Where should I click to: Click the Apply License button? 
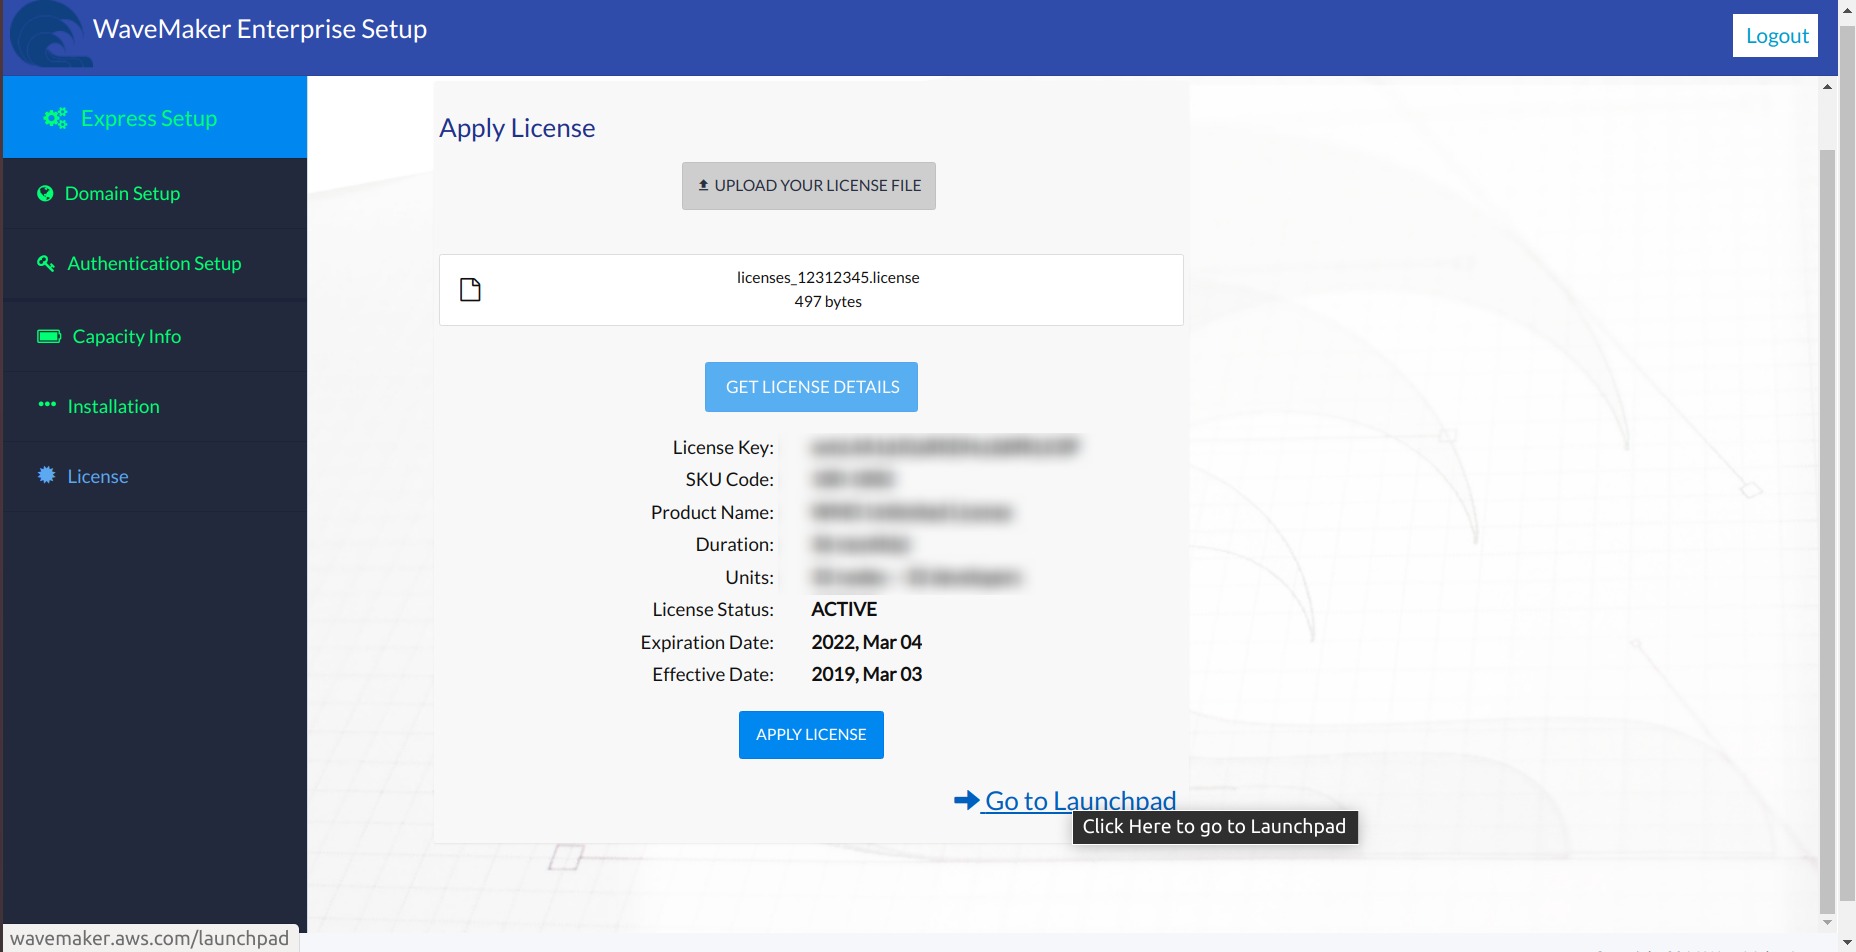coord(811,734)
